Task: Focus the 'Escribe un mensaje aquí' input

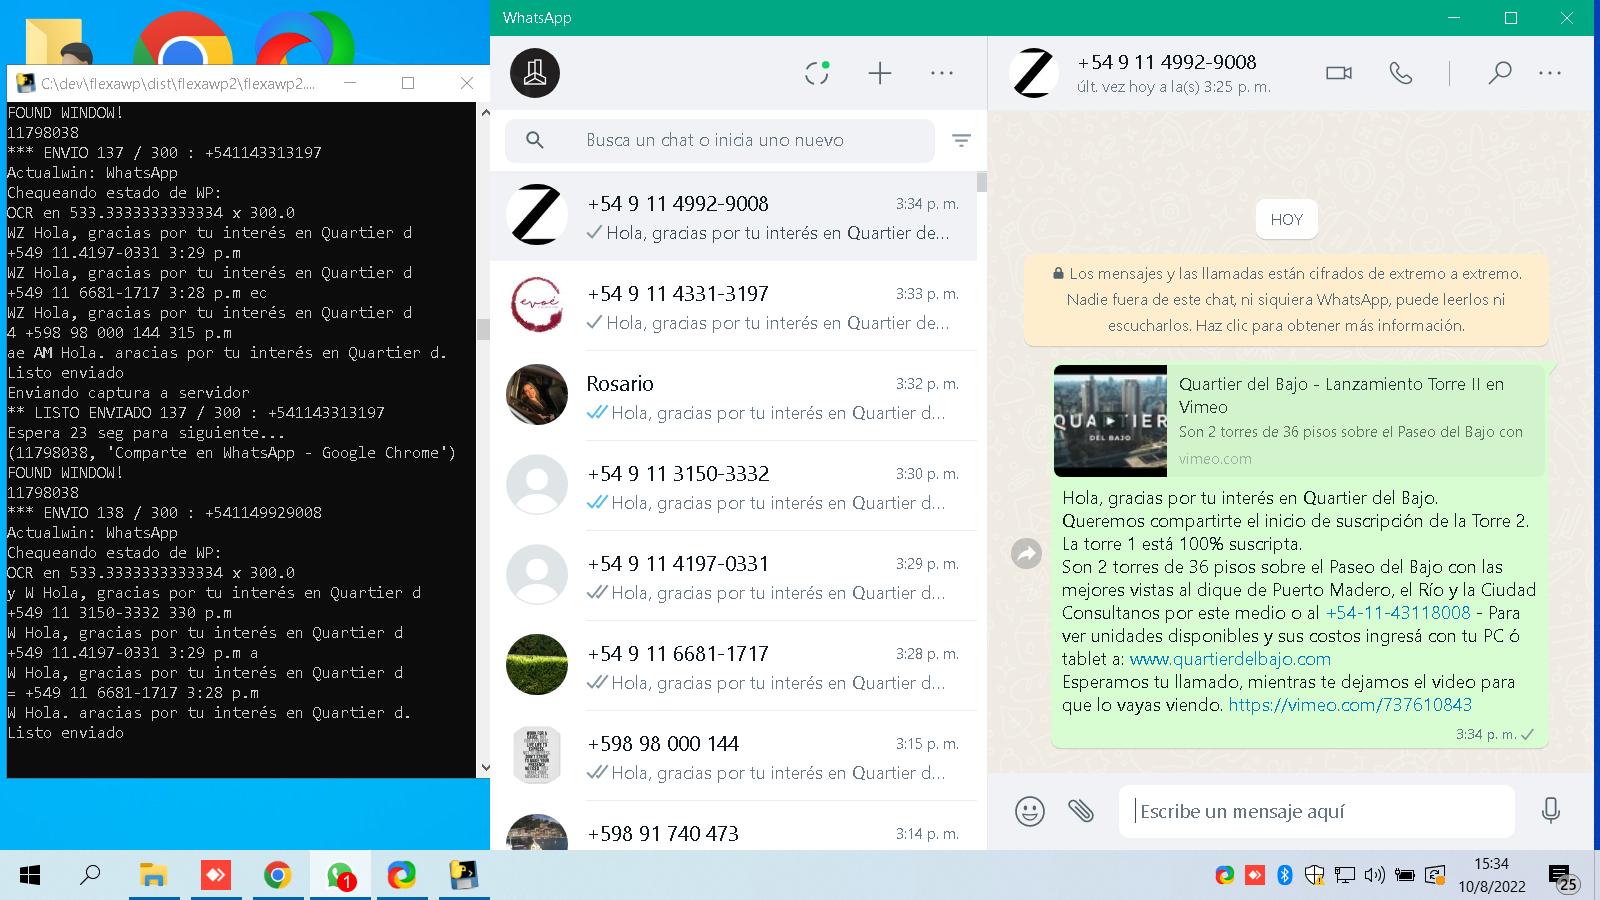Action: [x=1317, y=811]
